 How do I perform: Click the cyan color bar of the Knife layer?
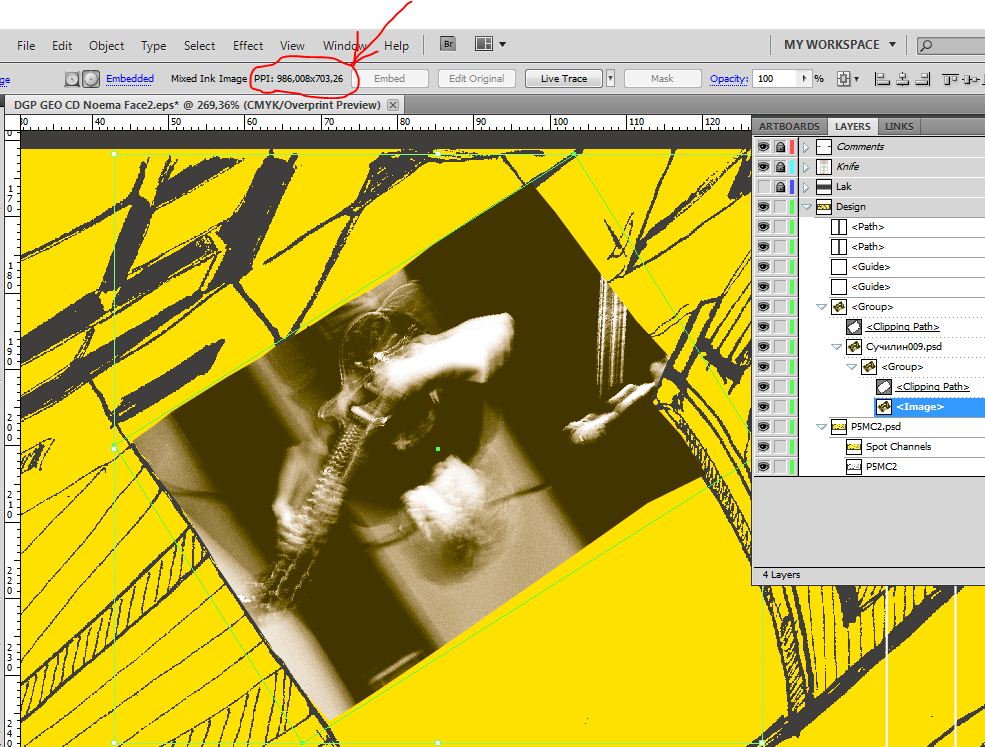pos(792,167)
